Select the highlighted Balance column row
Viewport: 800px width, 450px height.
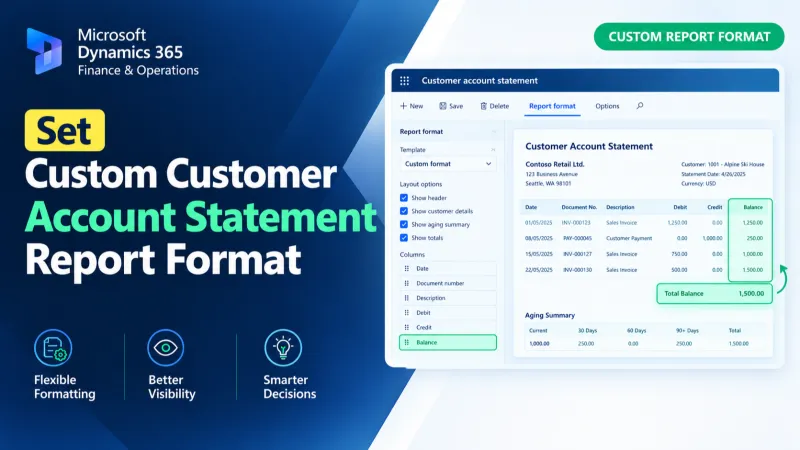(x=447, y=342)
